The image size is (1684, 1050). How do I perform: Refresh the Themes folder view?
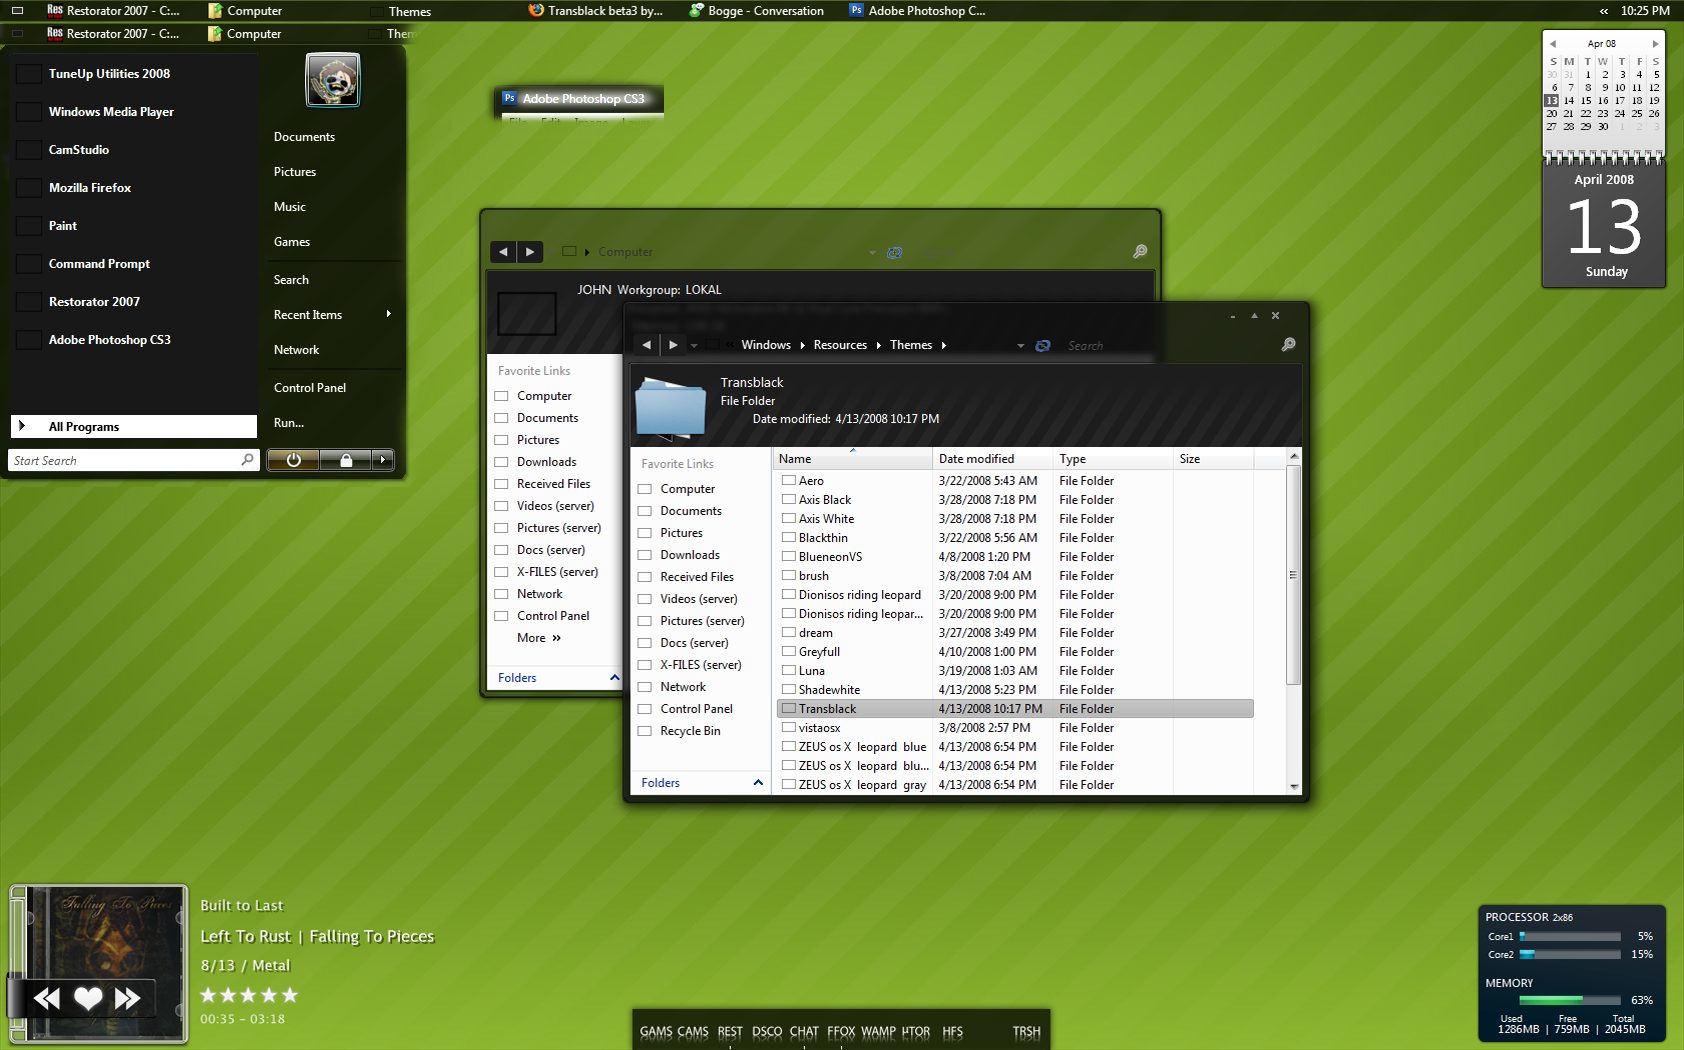(1043, 345)
